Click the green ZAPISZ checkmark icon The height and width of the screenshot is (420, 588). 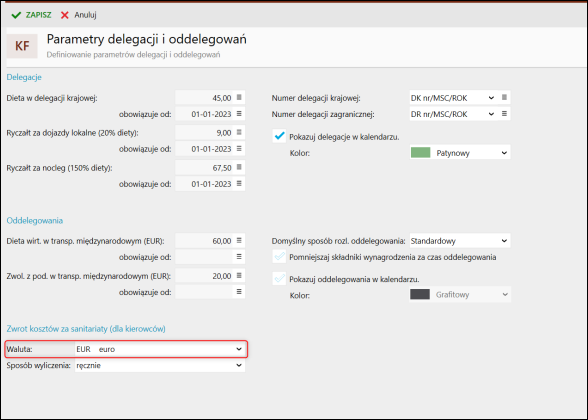pos(16,15)
